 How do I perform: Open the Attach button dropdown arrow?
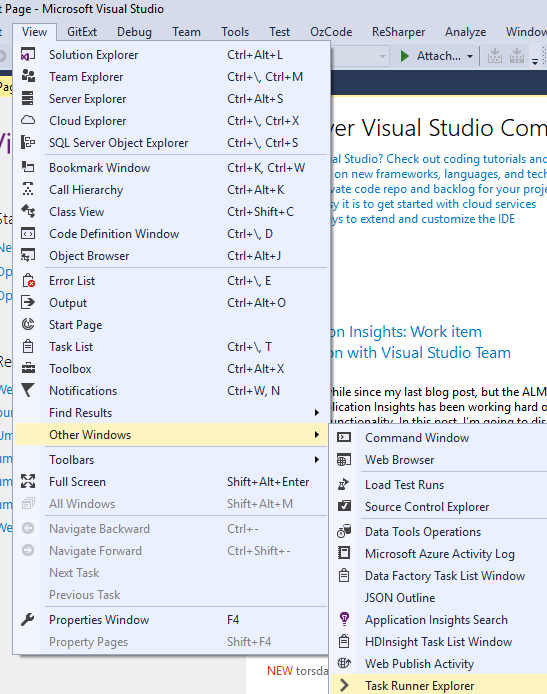click(x=470, y=56)
